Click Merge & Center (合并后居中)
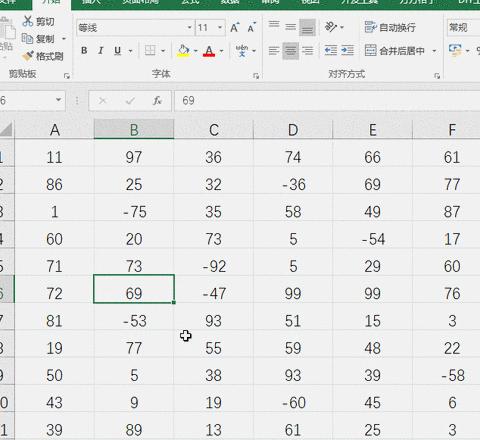 395,51
